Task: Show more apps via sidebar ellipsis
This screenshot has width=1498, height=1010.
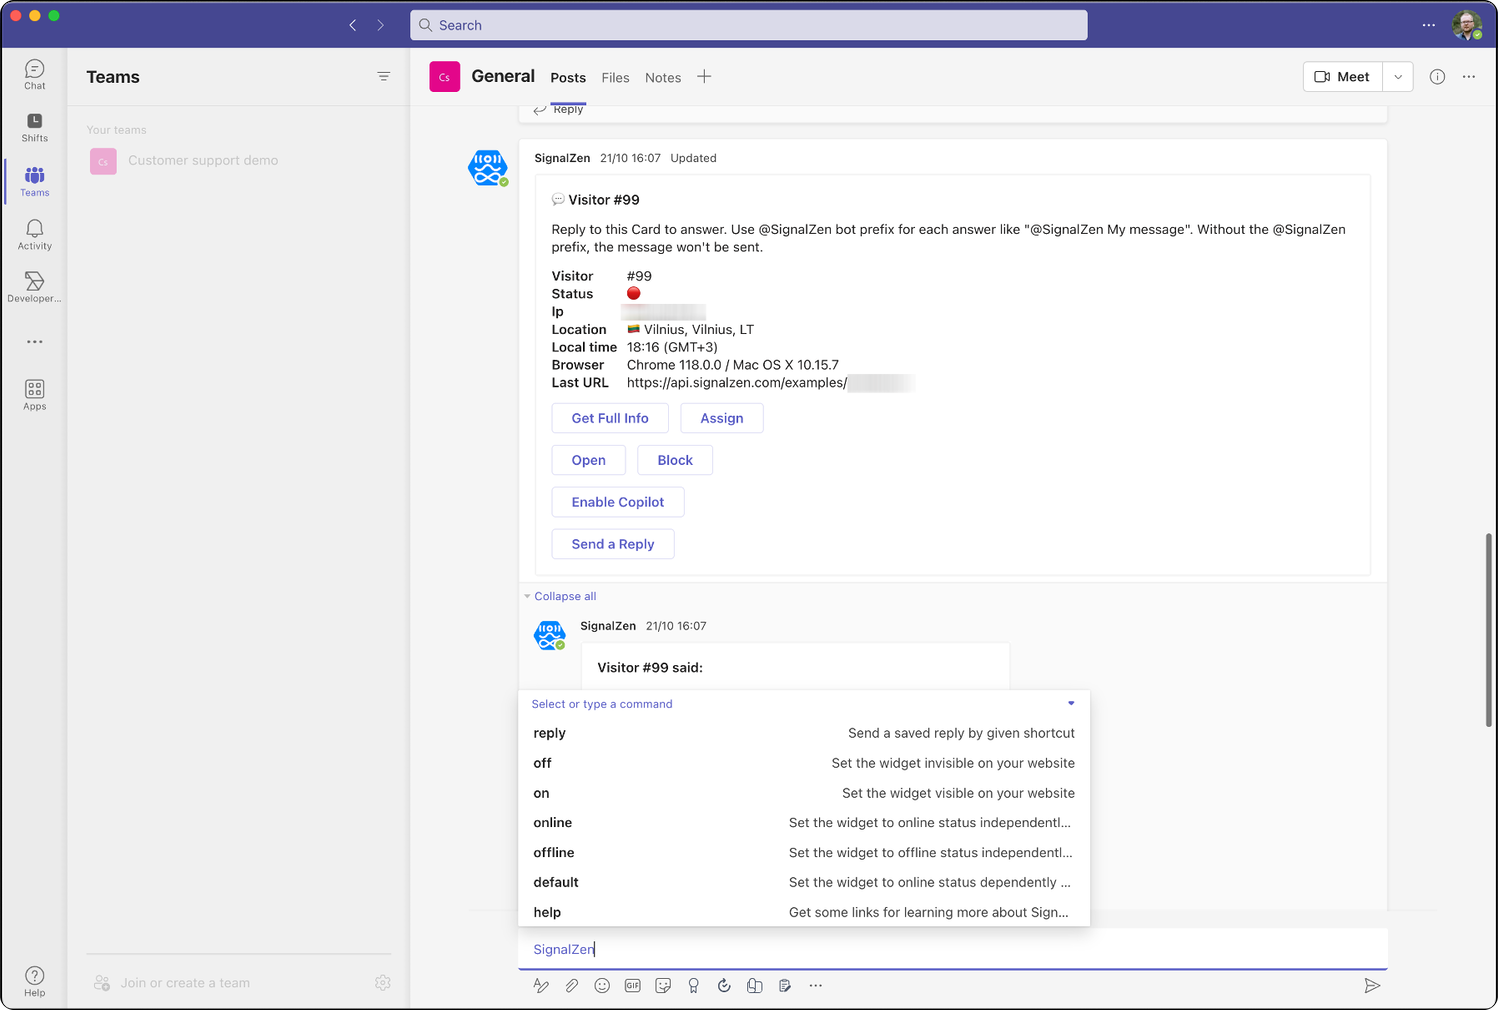Action: (35, 342)
